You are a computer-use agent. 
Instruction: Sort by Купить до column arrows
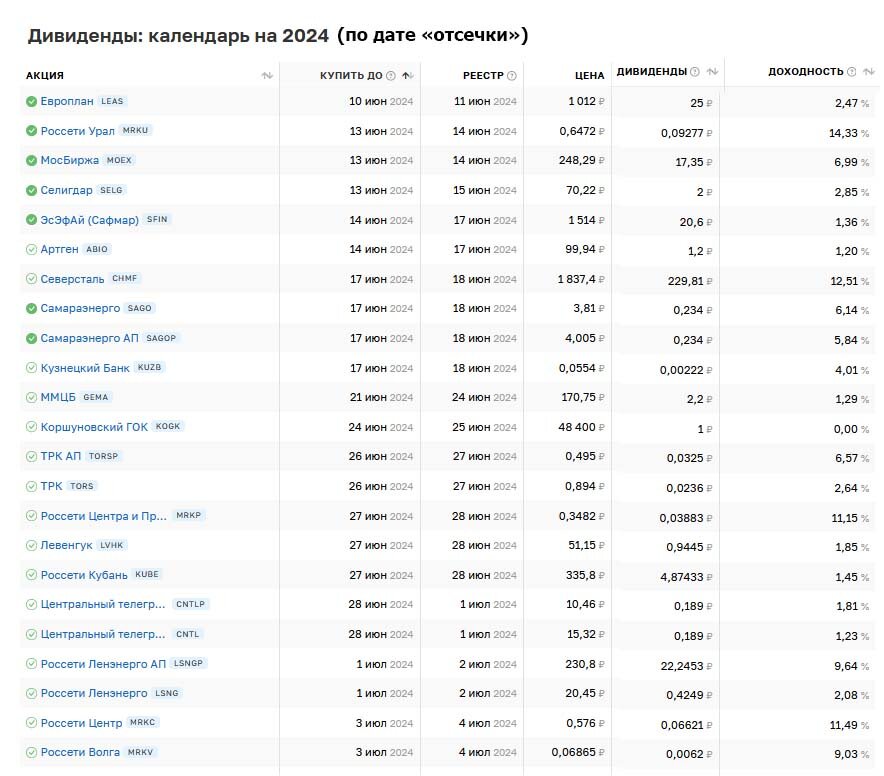click(408, 76)
